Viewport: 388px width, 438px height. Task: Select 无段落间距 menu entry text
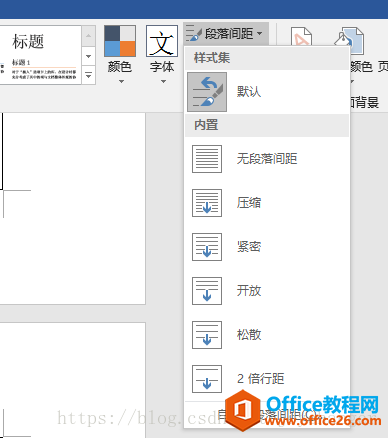tap(267, 159)
